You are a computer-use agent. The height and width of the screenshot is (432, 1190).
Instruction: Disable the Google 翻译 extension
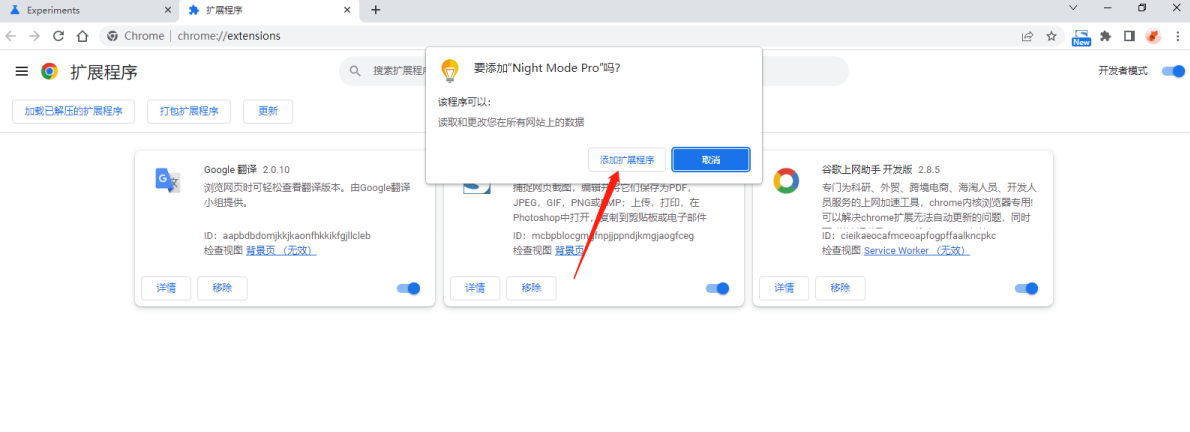[x=408, y=289]
